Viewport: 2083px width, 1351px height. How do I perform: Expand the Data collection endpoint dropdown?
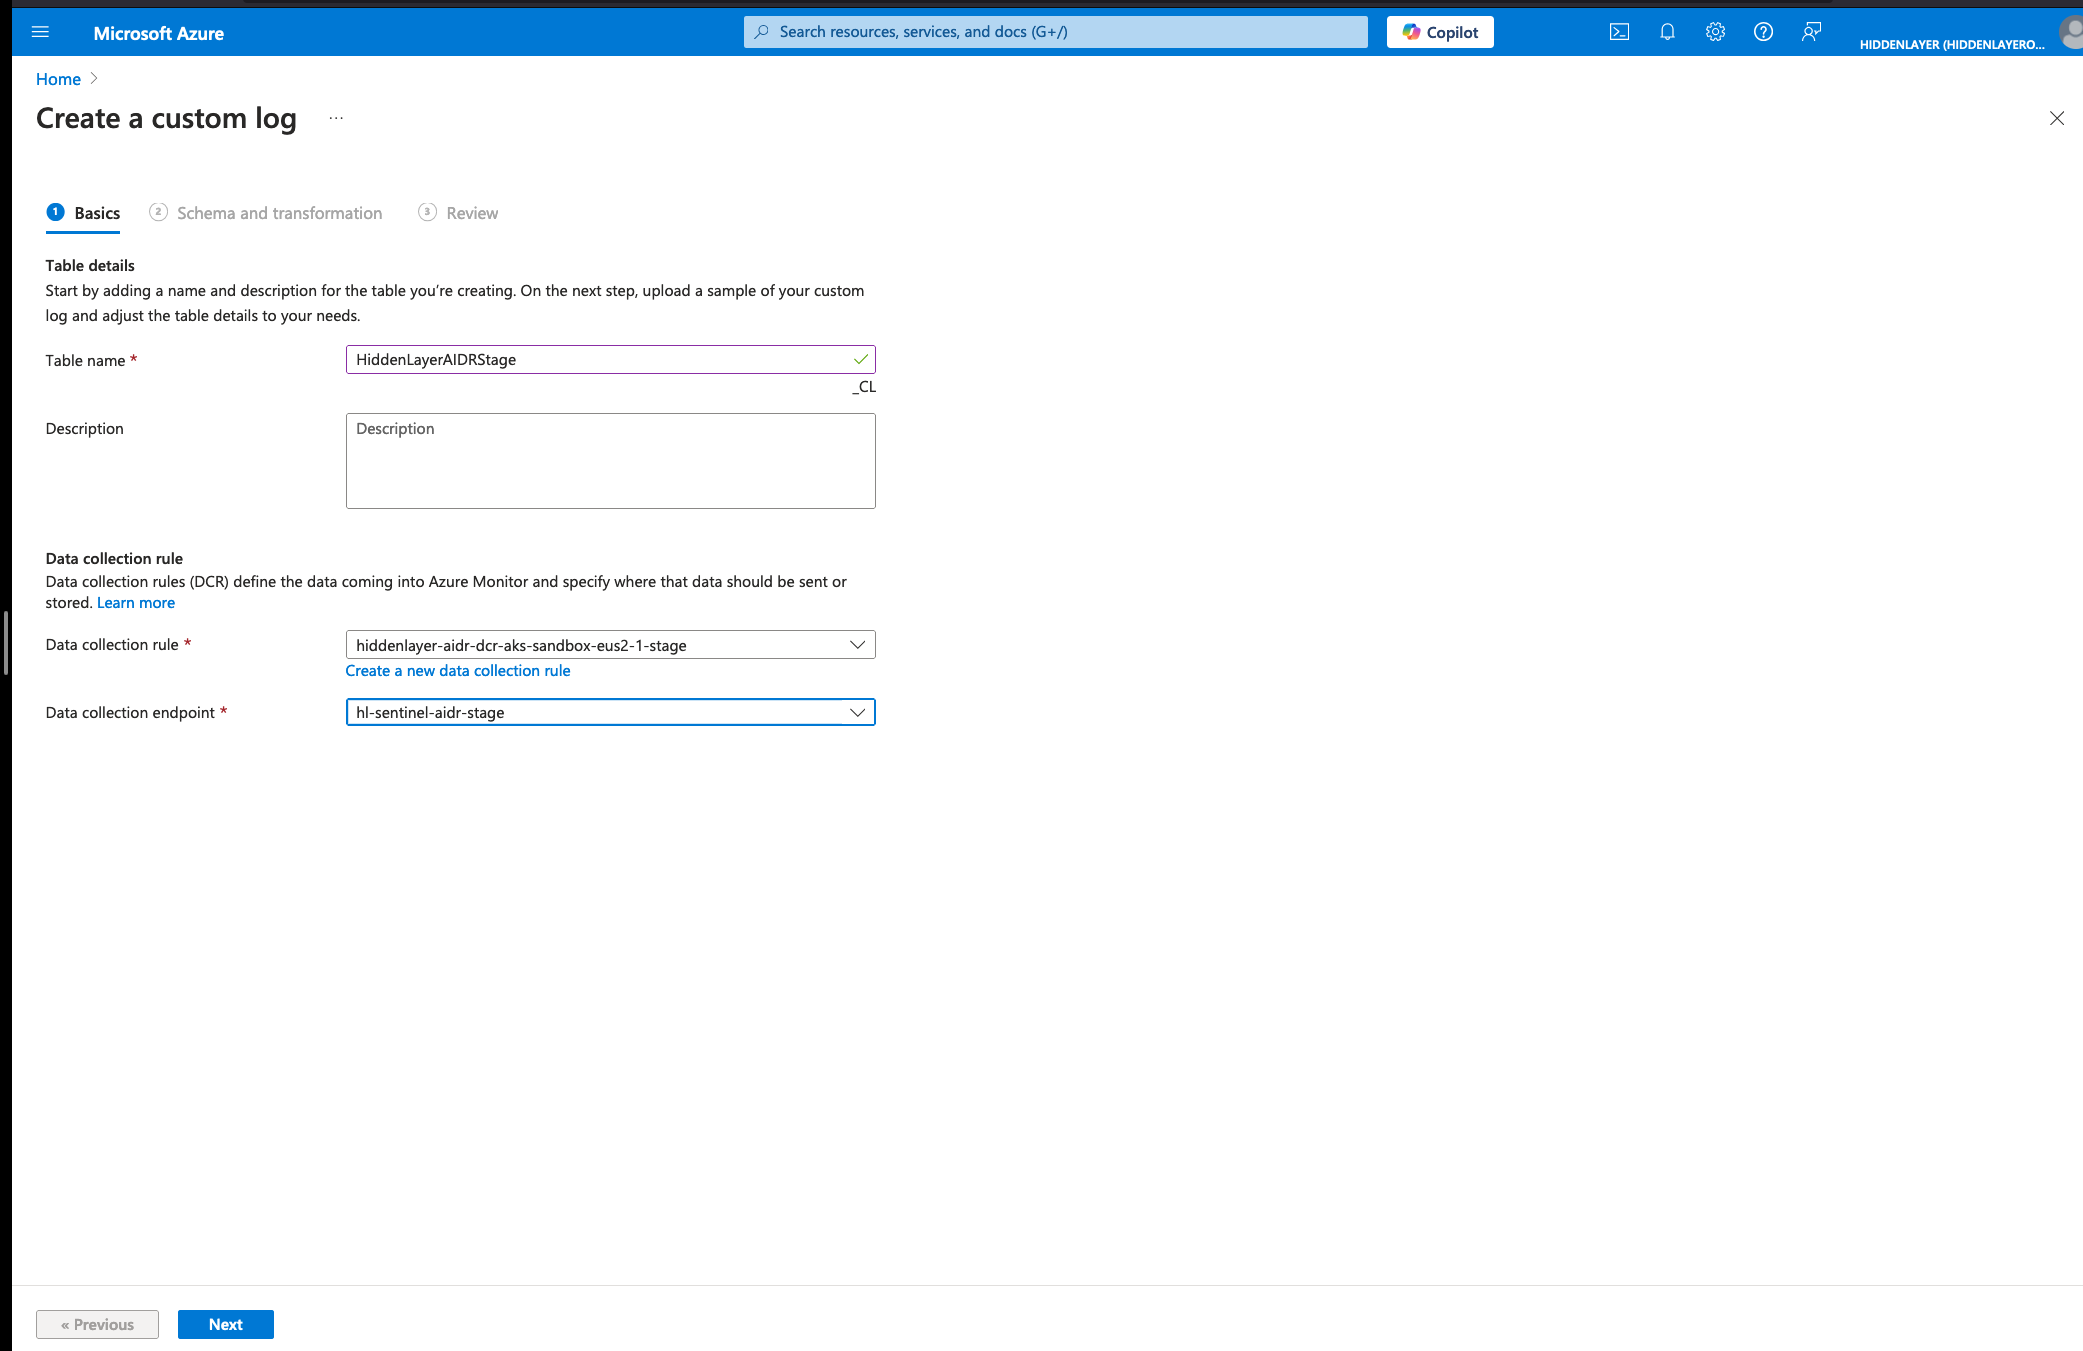click(610, 712)
